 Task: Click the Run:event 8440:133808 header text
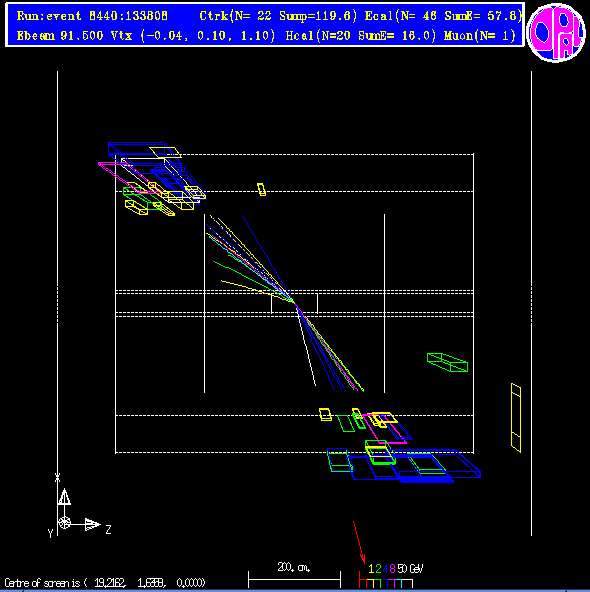[92, 16]
